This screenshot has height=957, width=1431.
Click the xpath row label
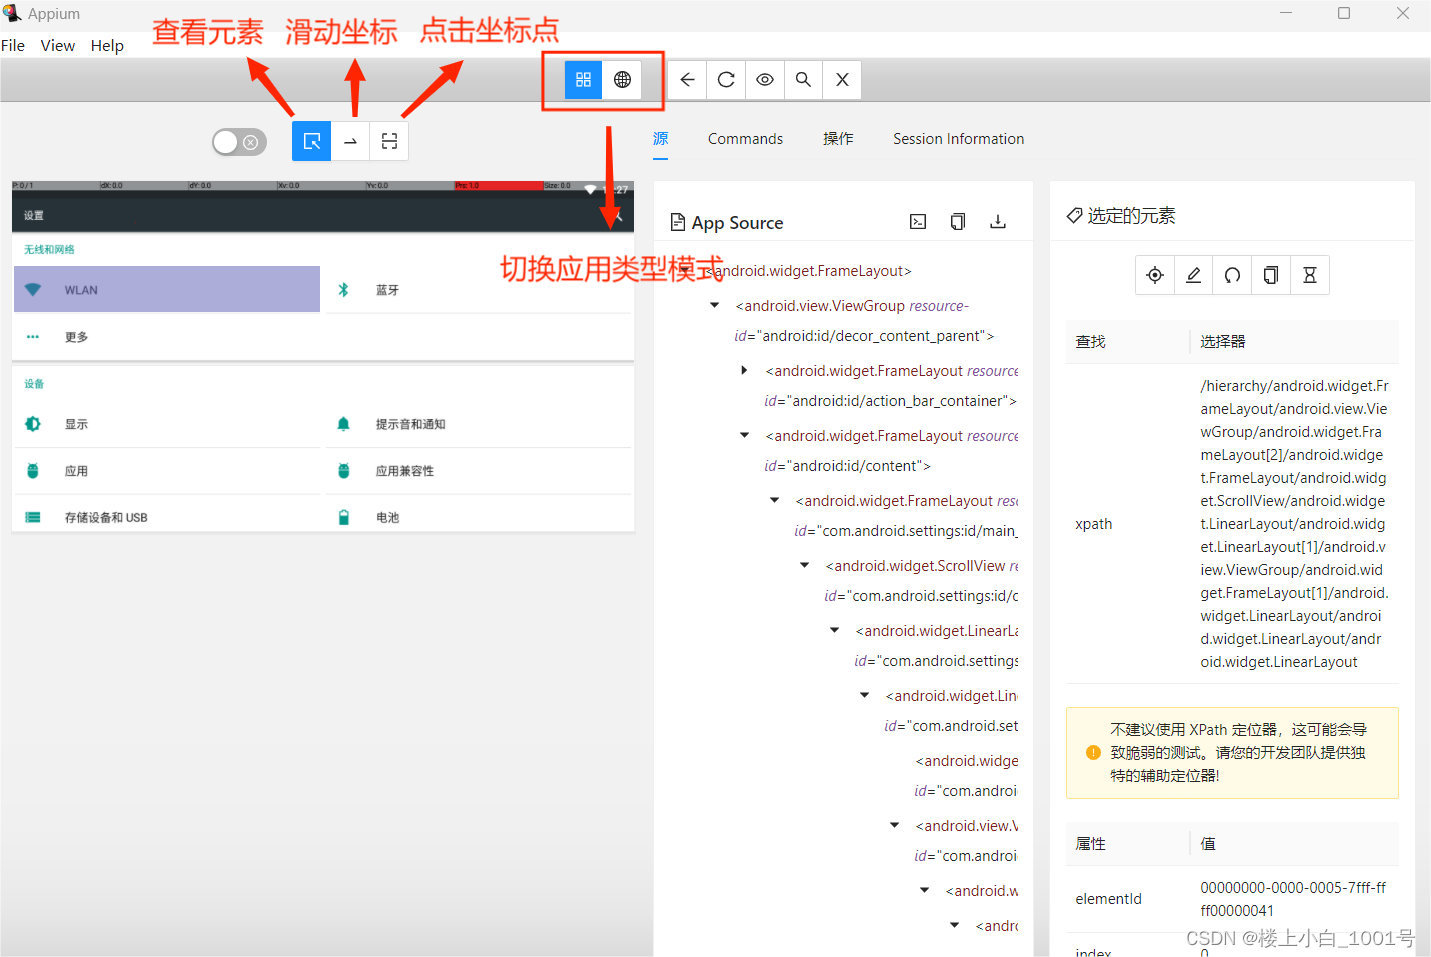pyautogui.click(x=1094, y=524)
